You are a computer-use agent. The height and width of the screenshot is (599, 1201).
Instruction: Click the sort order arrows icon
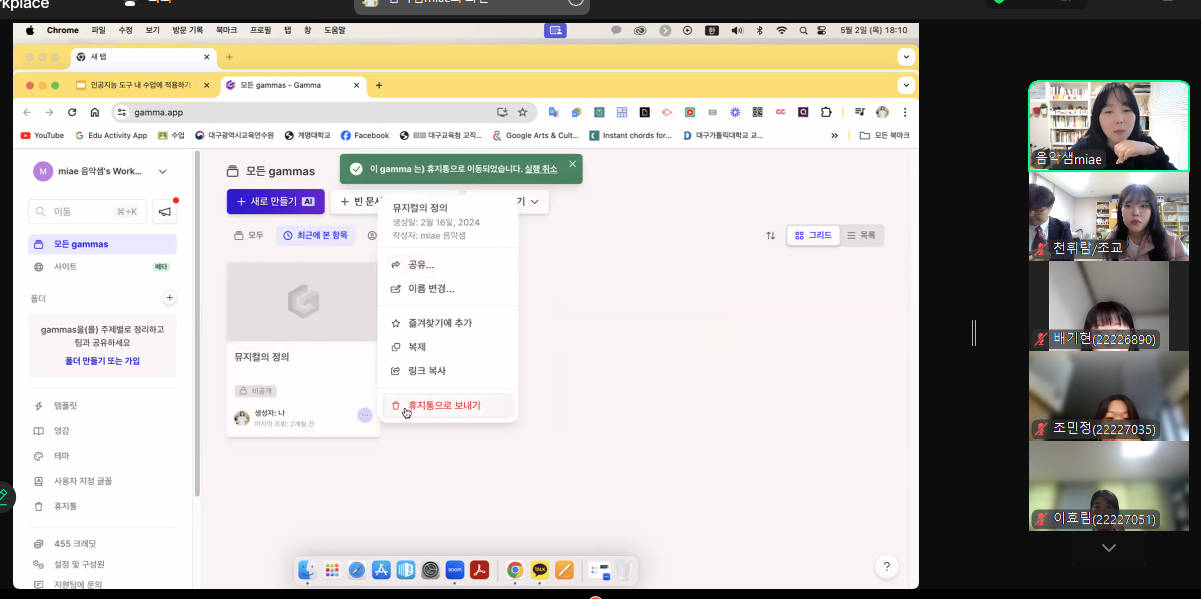coord(770,235)
